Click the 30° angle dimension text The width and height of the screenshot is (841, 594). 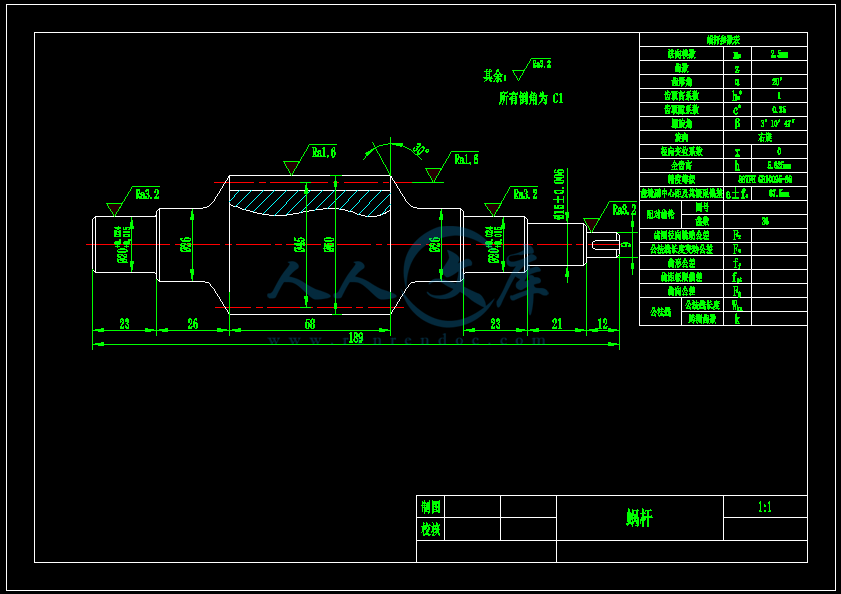click(422, 149)
